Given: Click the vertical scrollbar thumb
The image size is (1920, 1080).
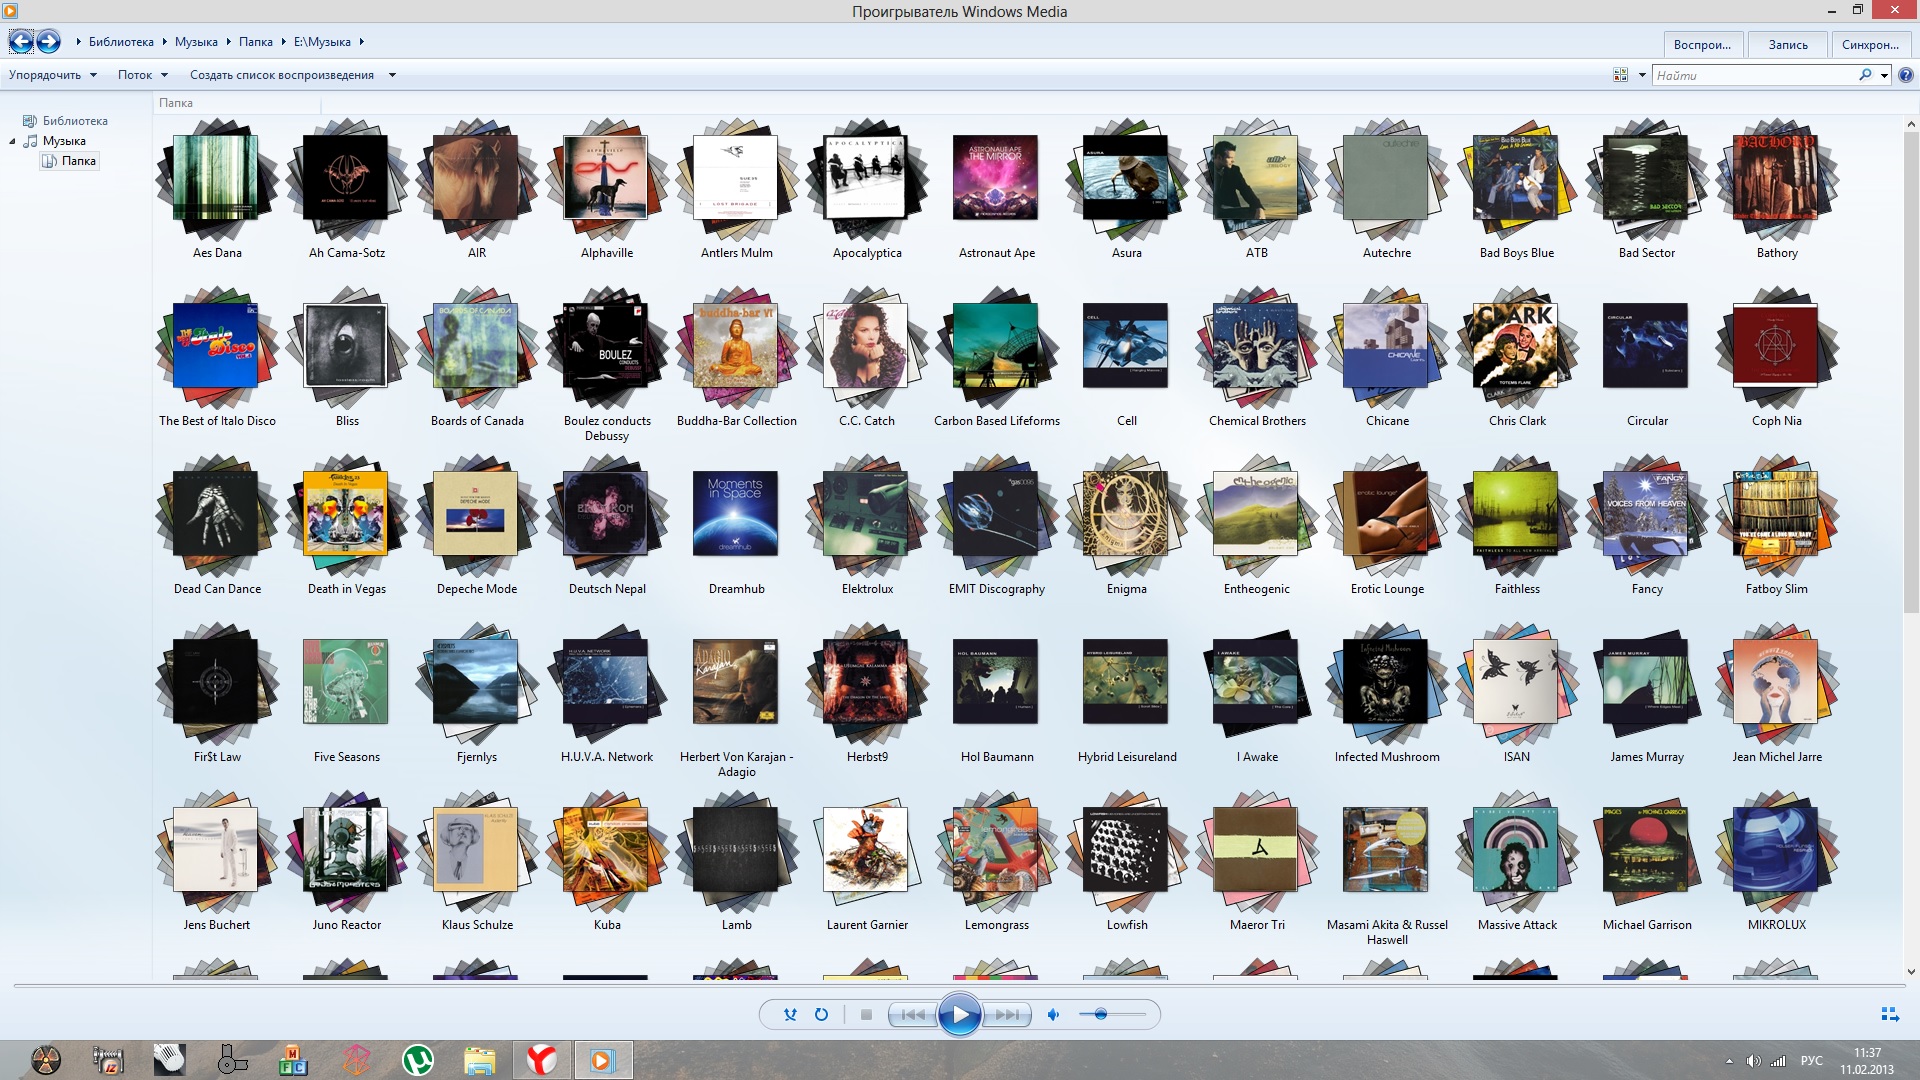Looking at the screenshot, I should click(x=1911, y=370).
